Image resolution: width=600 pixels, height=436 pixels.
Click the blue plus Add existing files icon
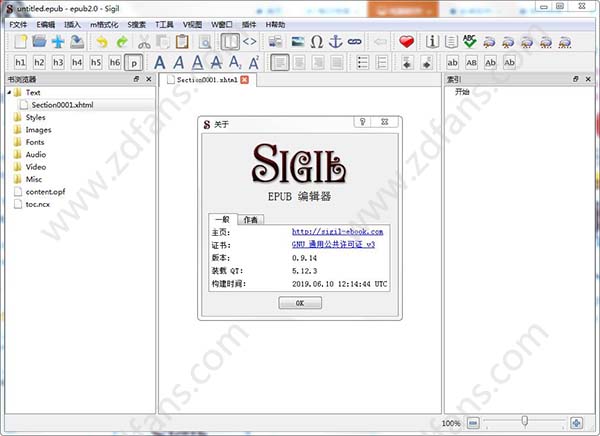click(58, 42)
